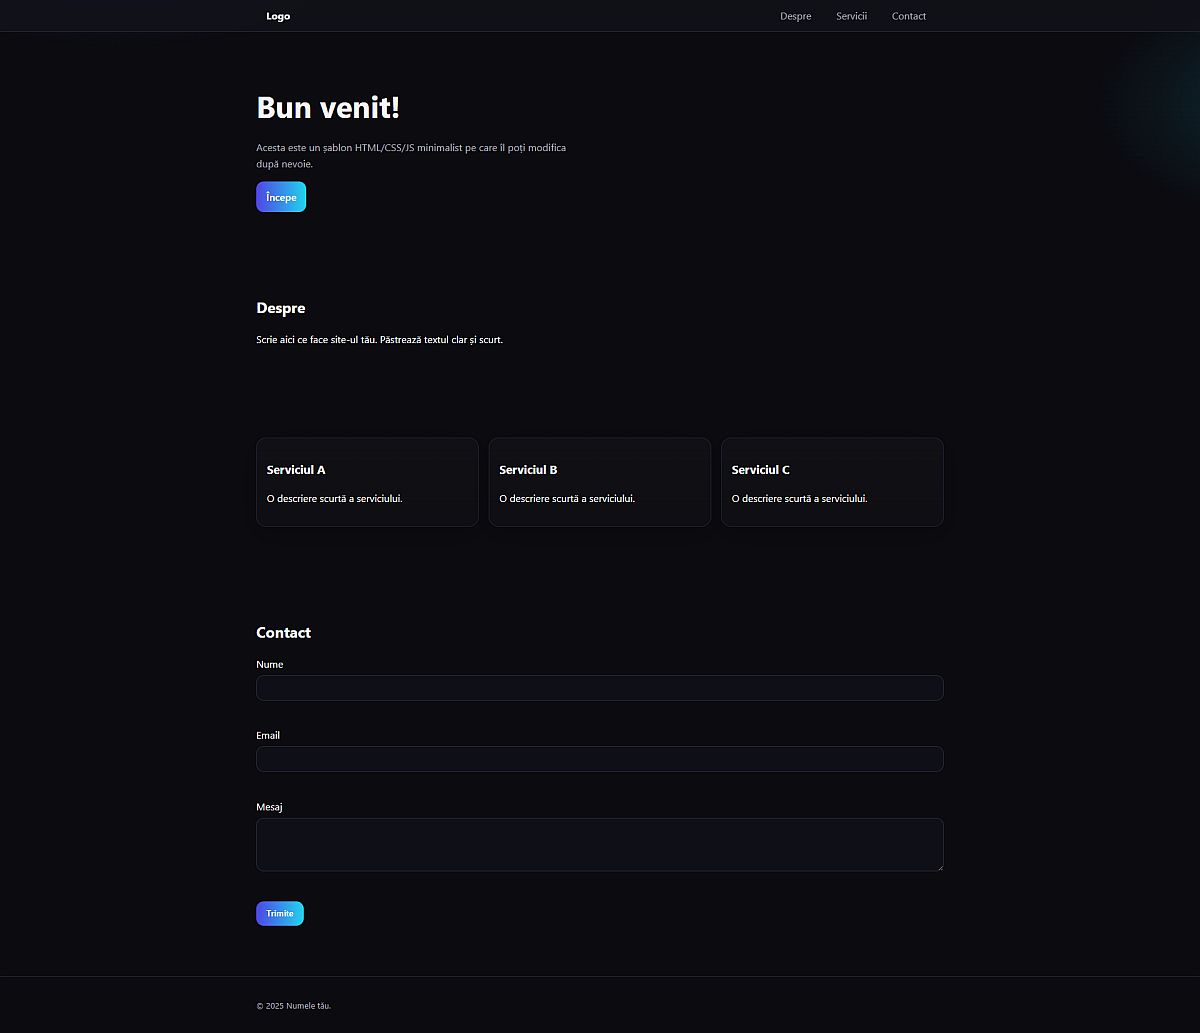This screenshot has height=1033, width=1200.
Task: Click the Contact section heading
Action: point(283,633)
